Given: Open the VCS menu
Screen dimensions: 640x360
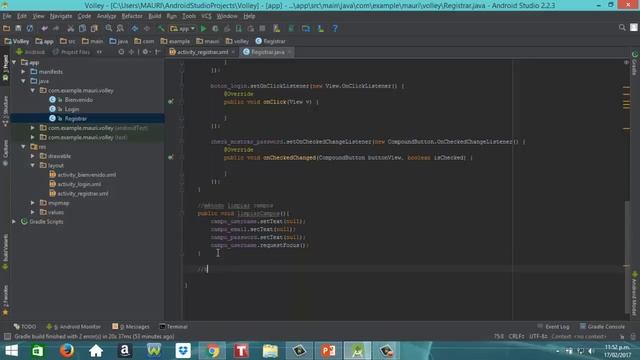Looking at the screenshot, I should point(206,16).
